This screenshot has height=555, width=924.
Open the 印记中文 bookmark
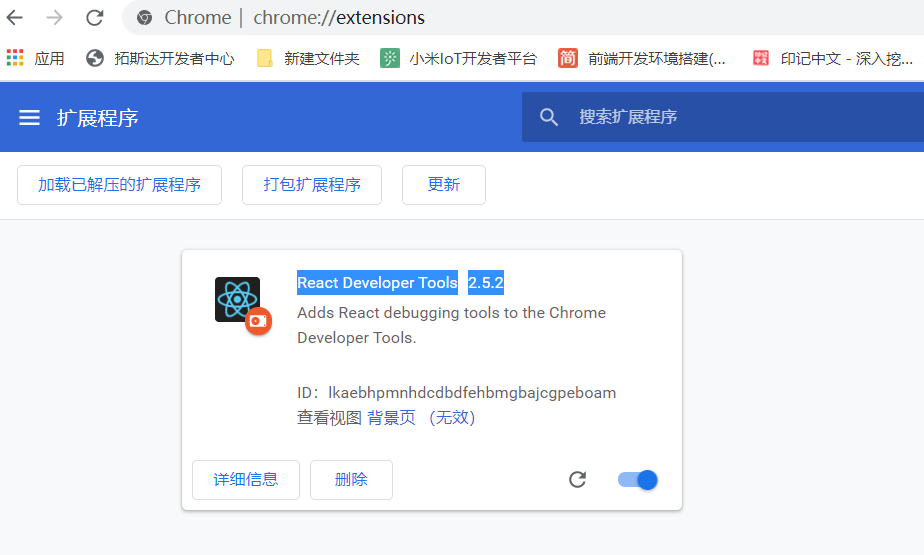tap(833, 58)
